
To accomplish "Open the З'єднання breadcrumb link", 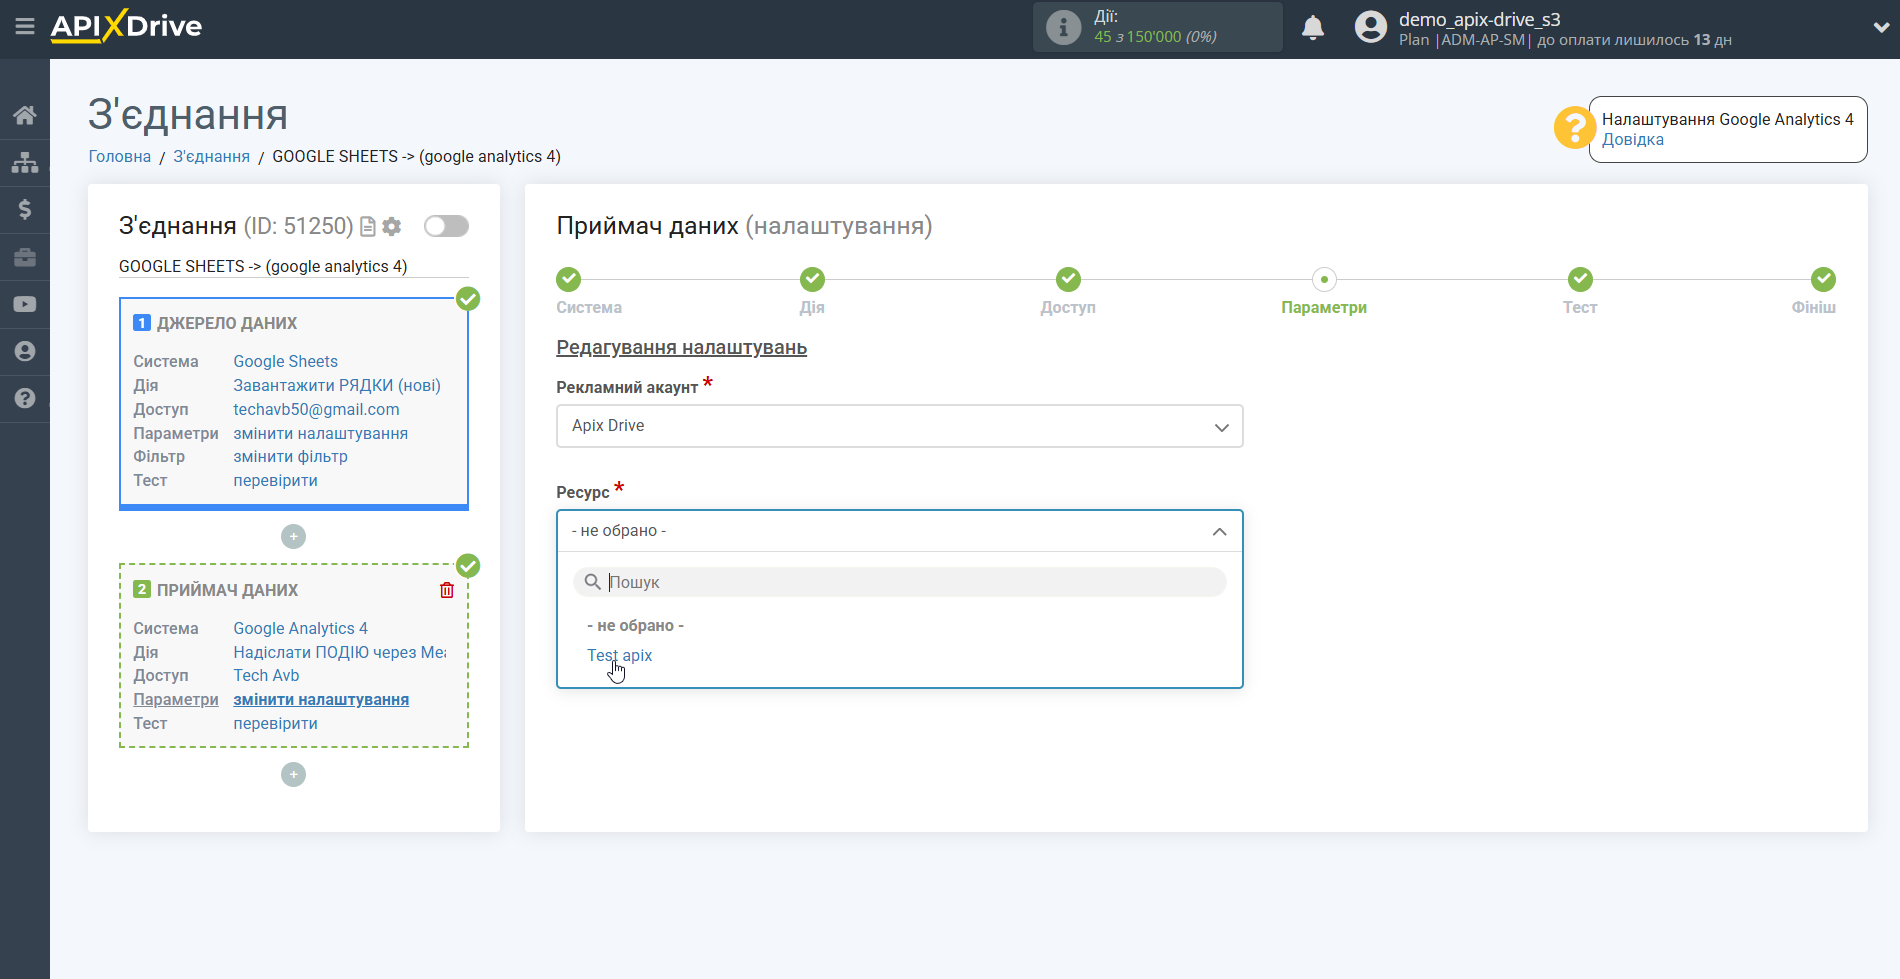I will click(x=211, y=157).
